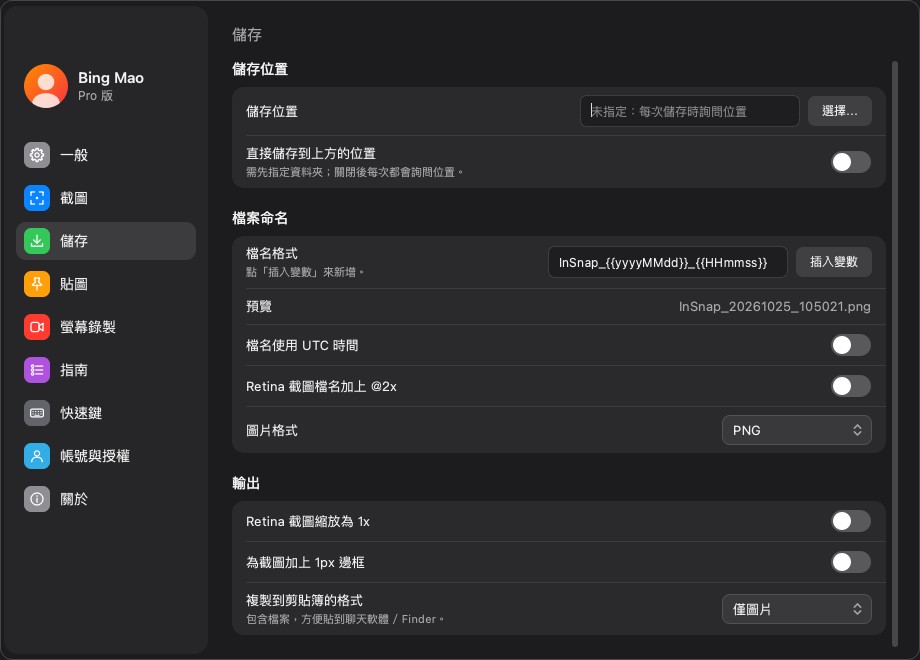Click the person icon for 帳號與授權
Viewport: 920px width, 660px height.
point(37,456)
